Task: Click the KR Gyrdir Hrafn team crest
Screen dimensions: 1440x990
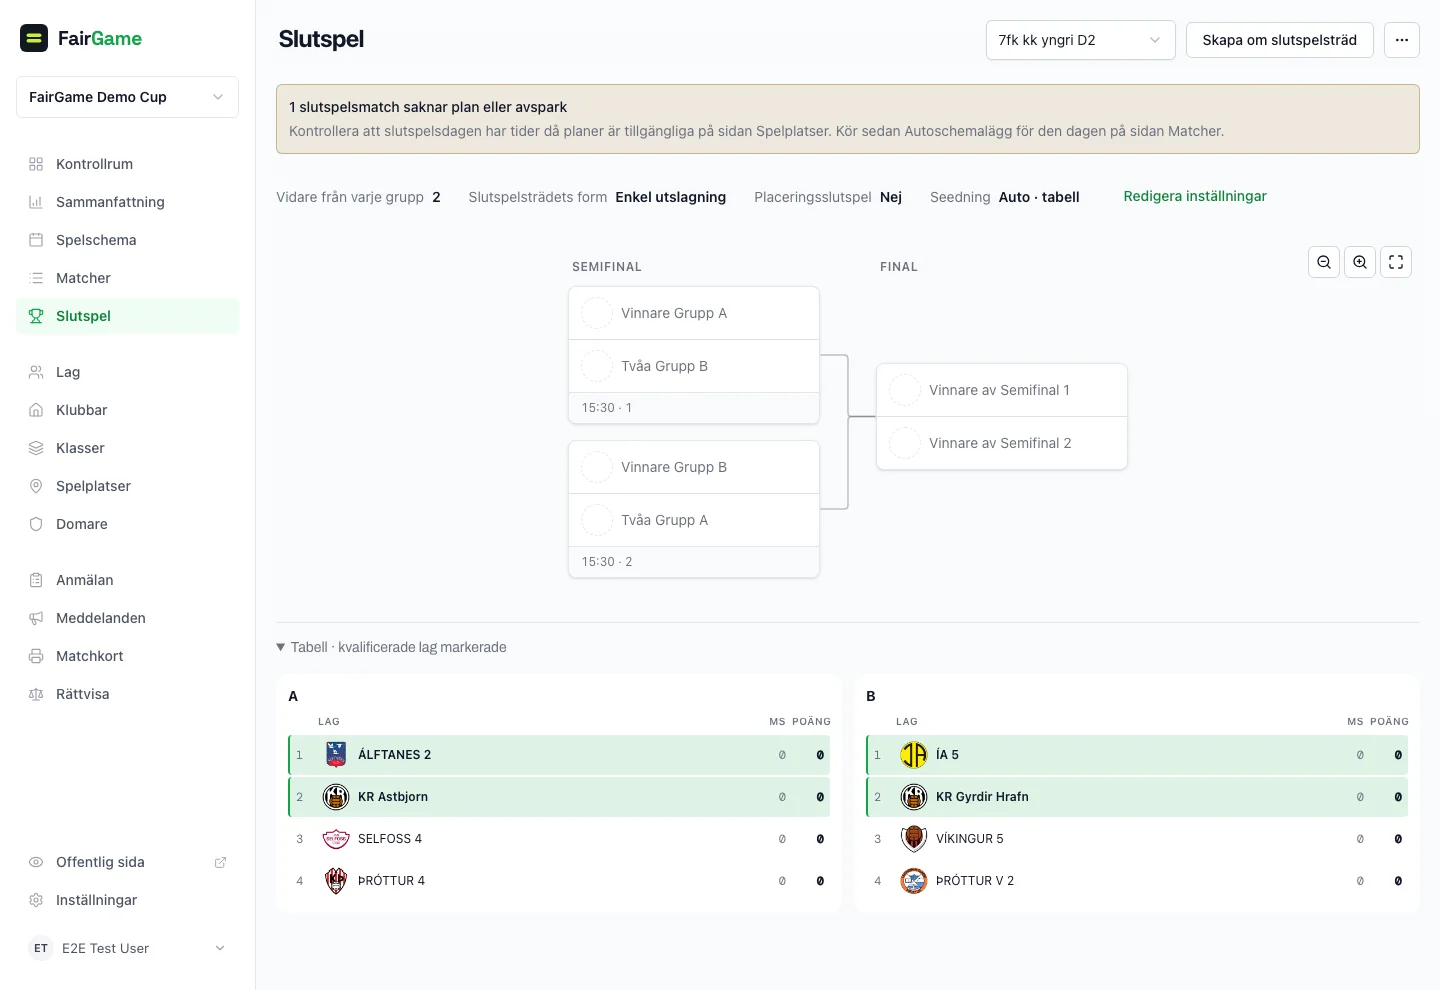Action: tap(914, 797)
